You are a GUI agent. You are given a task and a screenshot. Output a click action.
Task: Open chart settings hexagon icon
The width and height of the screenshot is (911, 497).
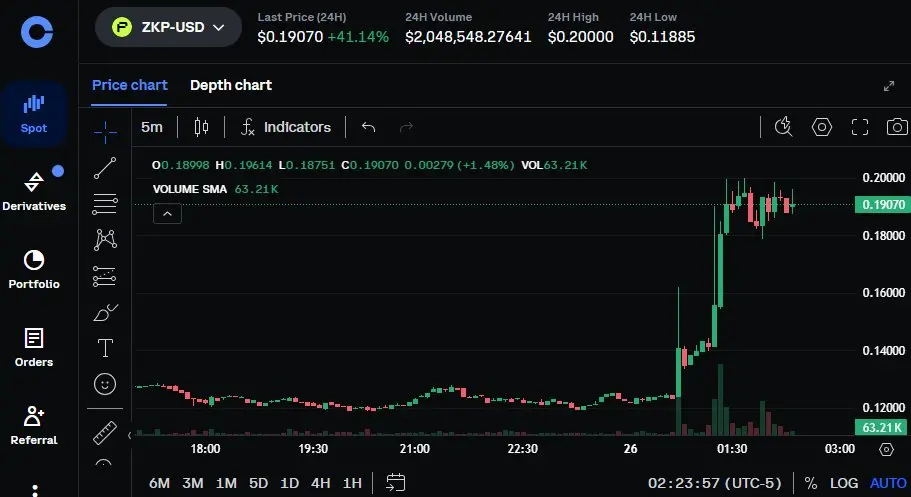(x=822, y=127)
